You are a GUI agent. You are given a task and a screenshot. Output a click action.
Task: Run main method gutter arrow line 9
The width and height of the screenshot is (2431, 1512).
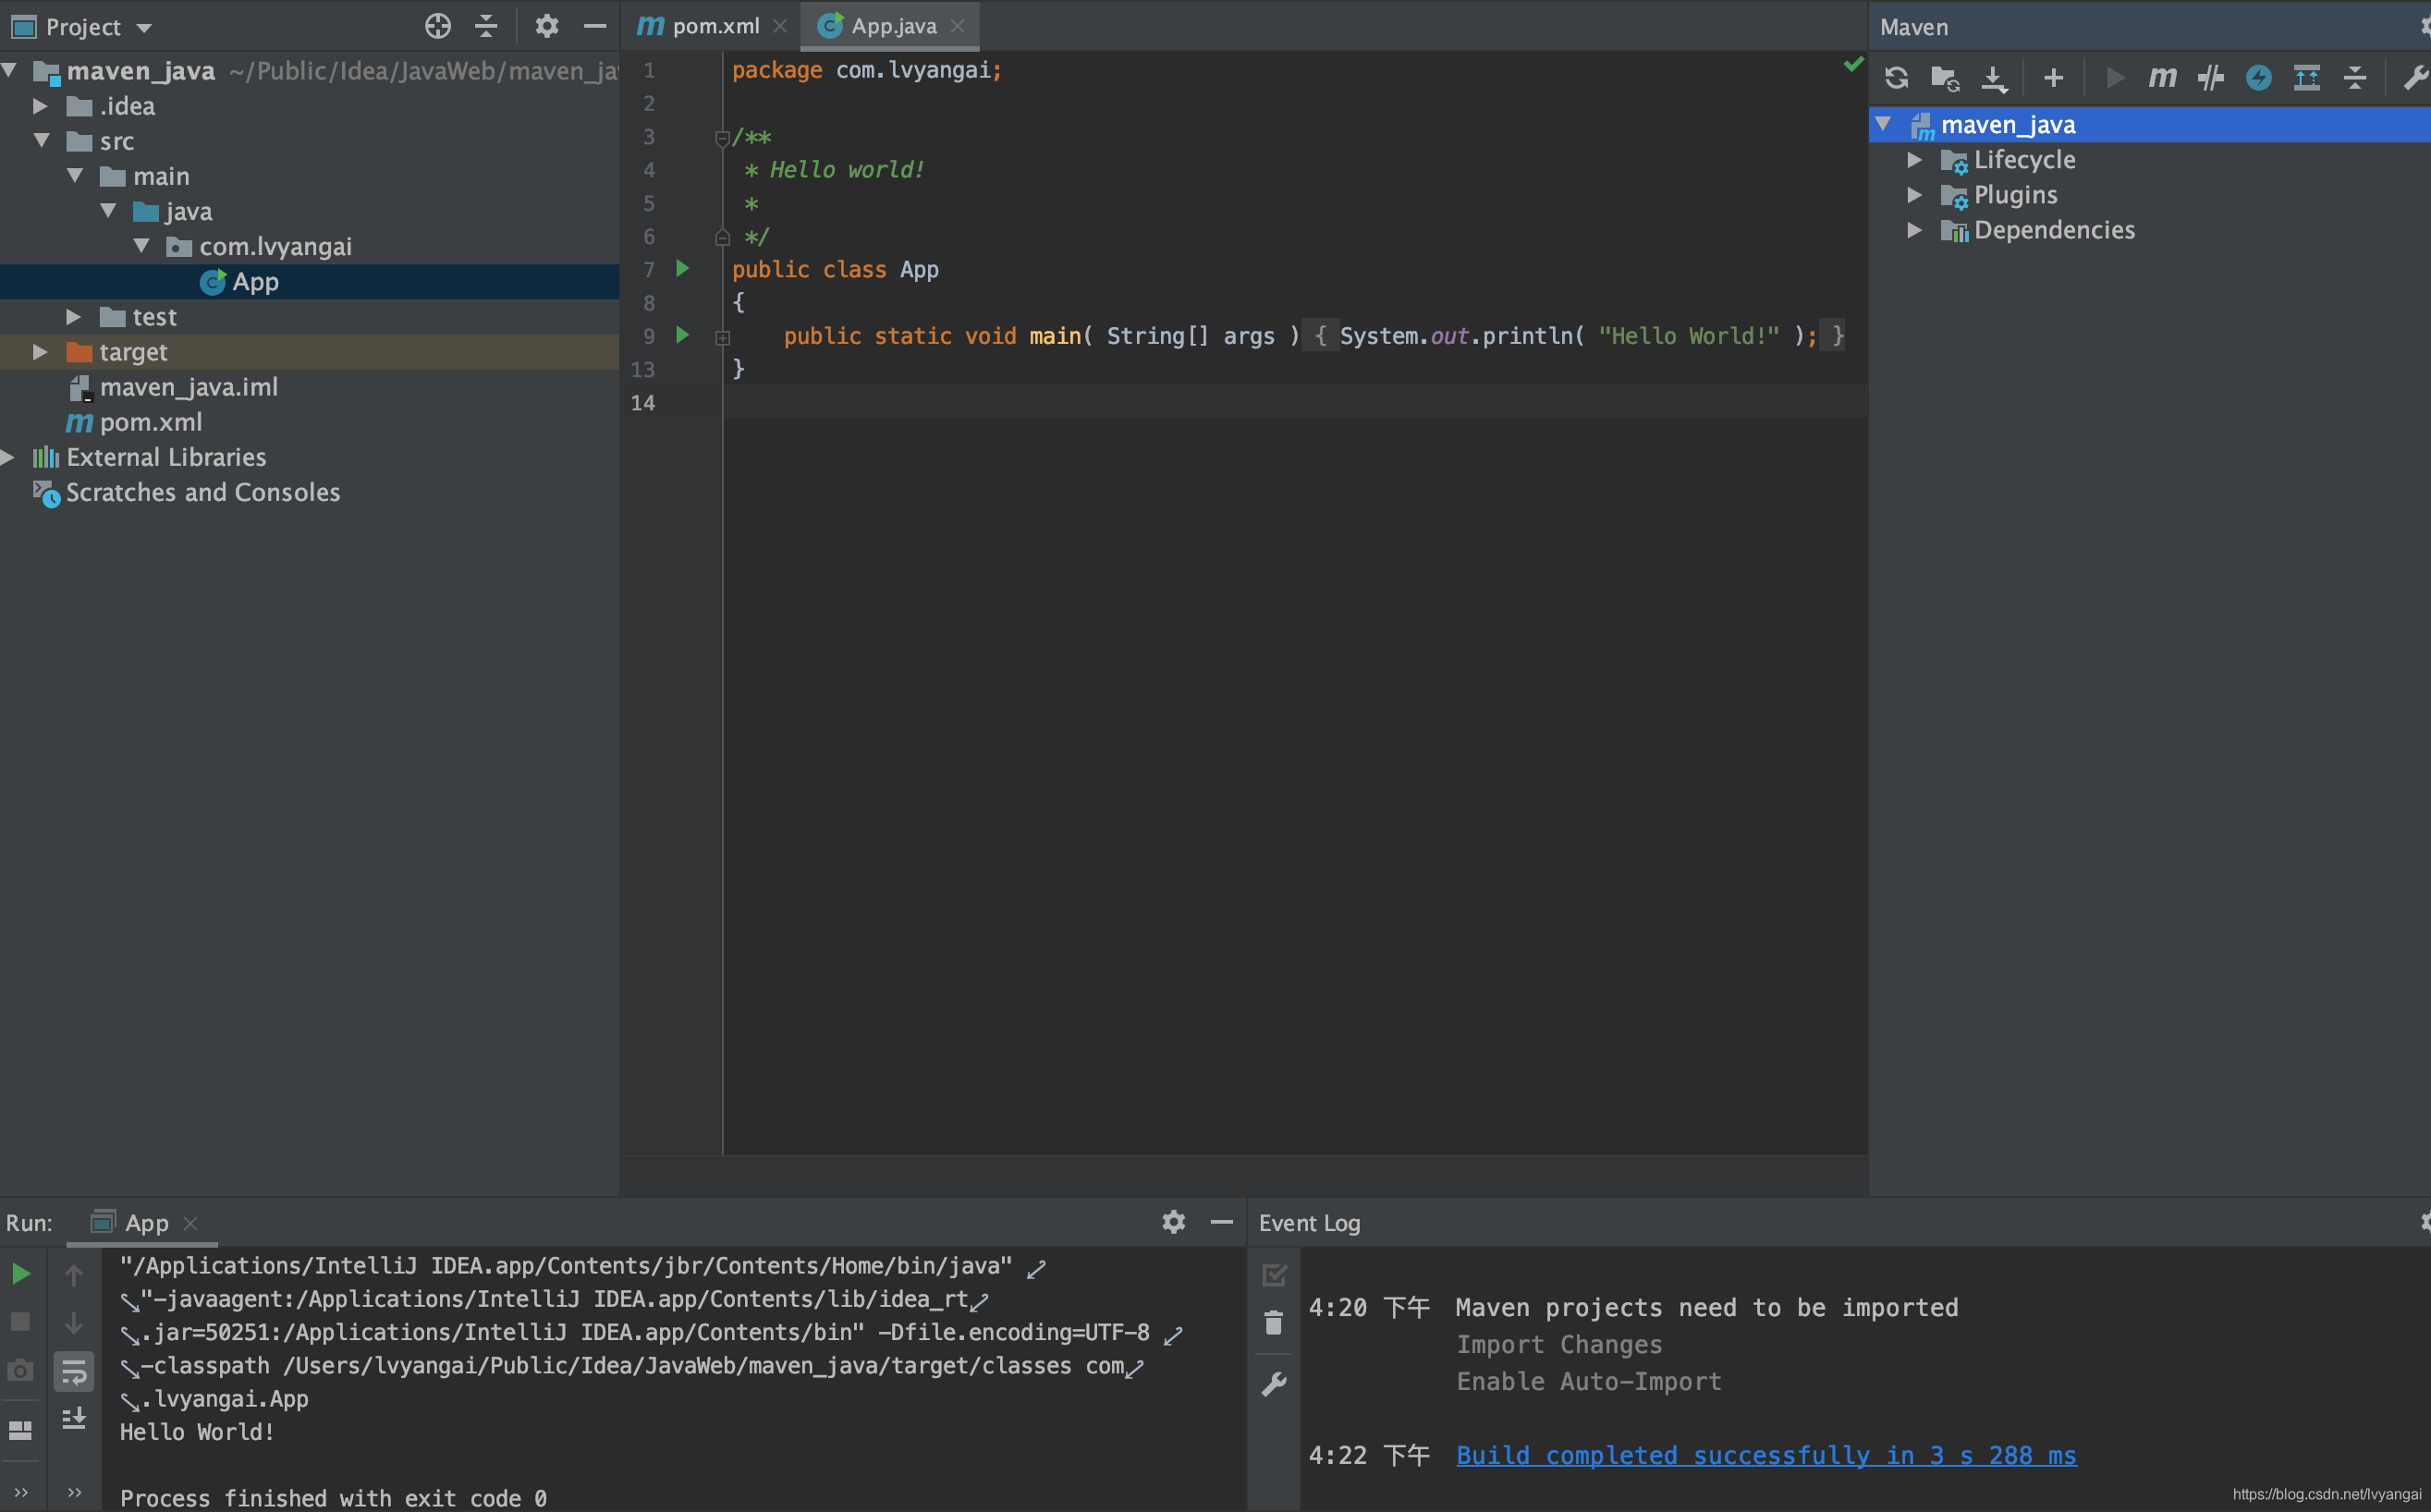pos(683,335)
